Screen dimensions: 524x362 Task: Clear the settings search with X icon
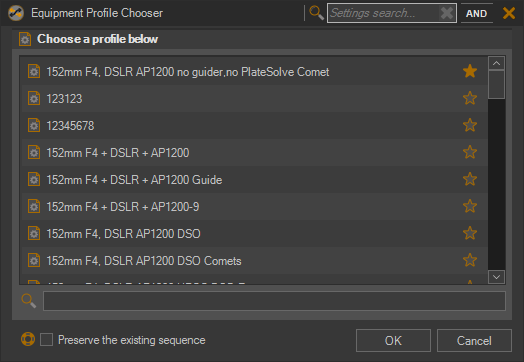tap(447, 13)
